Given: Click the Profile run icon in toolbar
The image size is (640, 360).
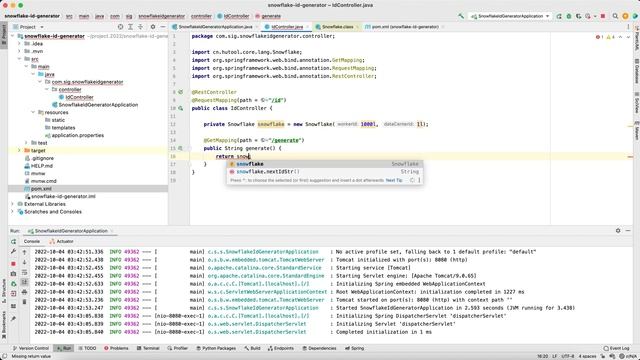Looking at the screenshot, I should coord(588,16).
